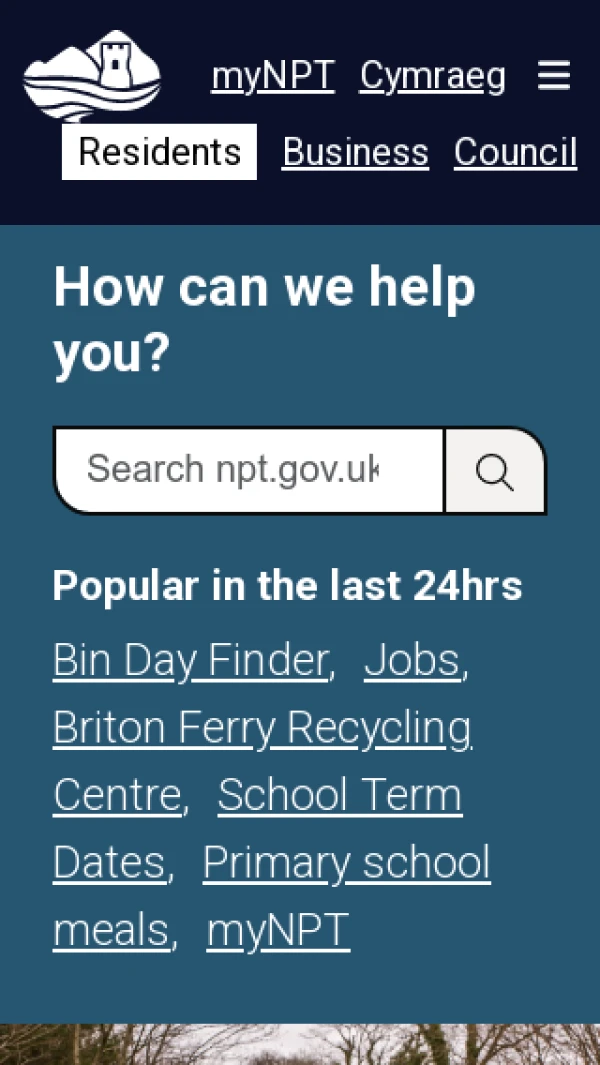Visit the Jobs popular link

pyautogui.click(x=412, y=660)
